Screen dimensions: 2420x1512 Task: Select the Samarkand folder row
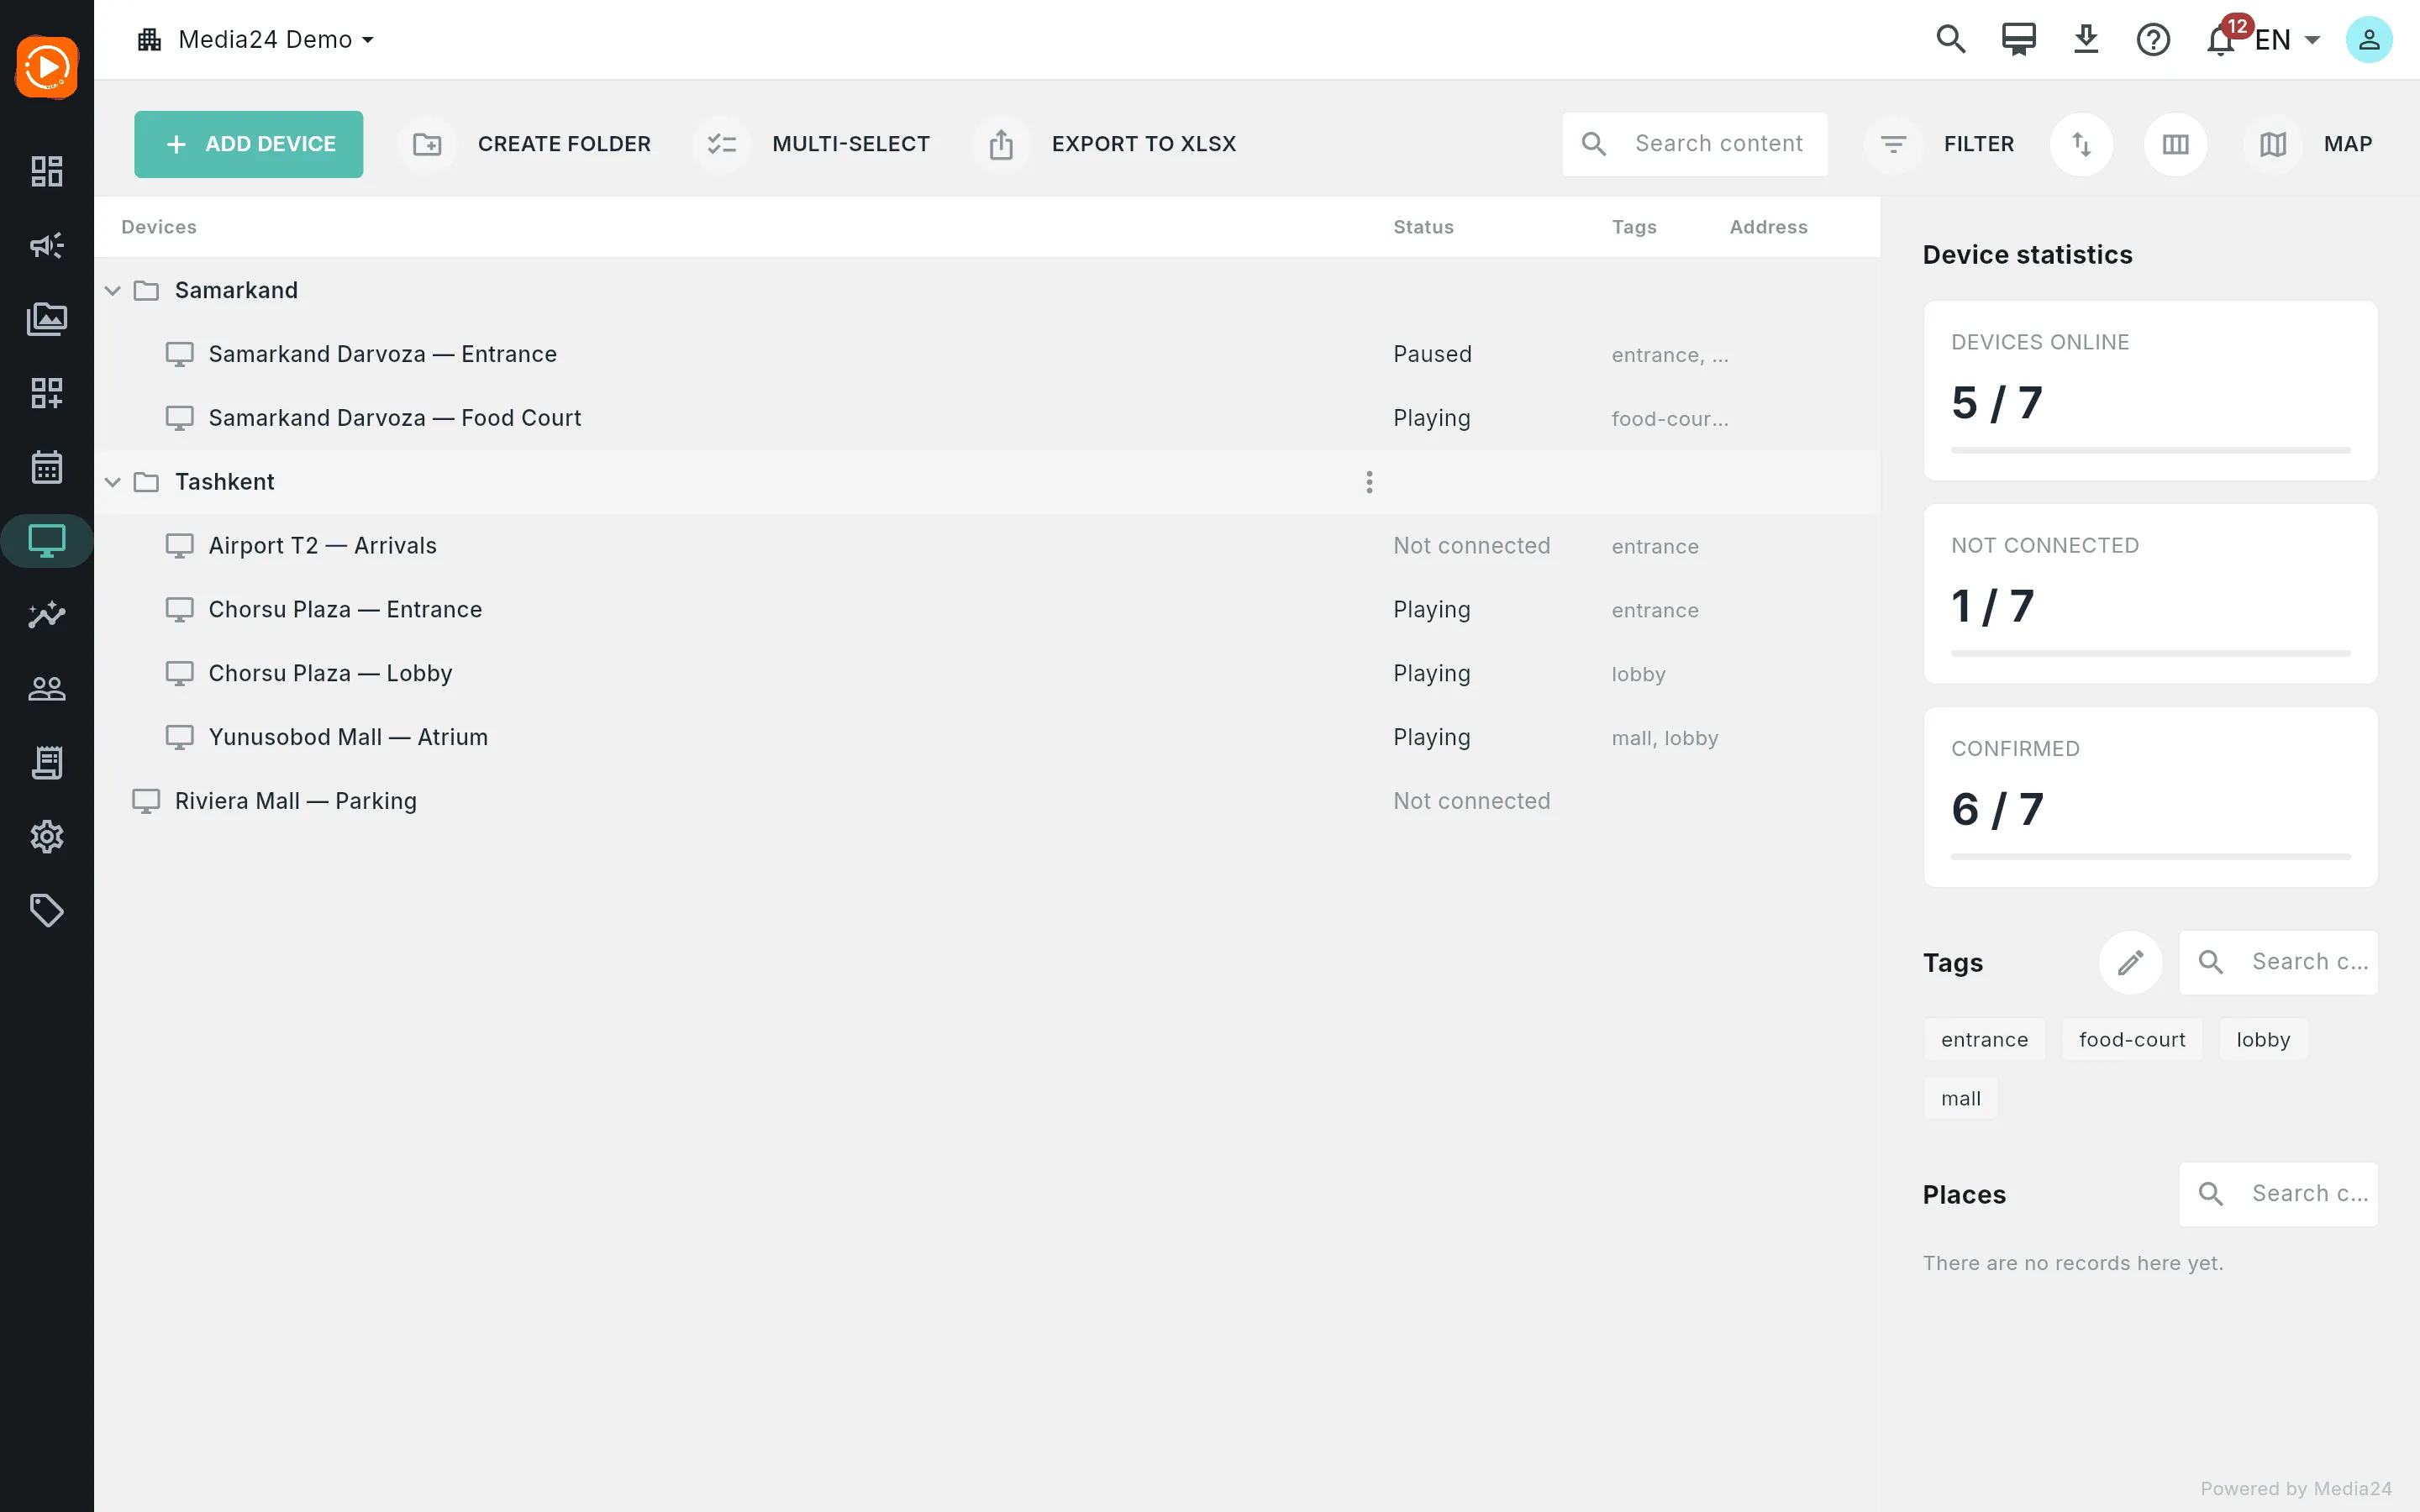987,290
